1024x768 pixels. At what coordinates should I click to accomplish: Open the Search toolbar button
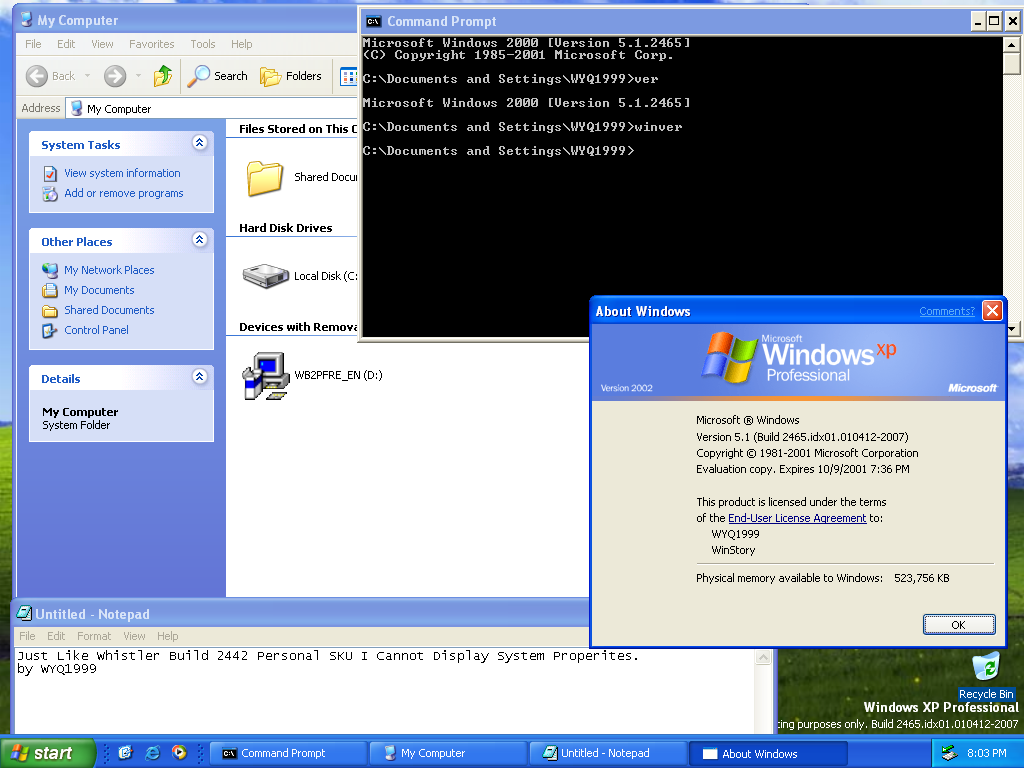[x=219, y=76]
